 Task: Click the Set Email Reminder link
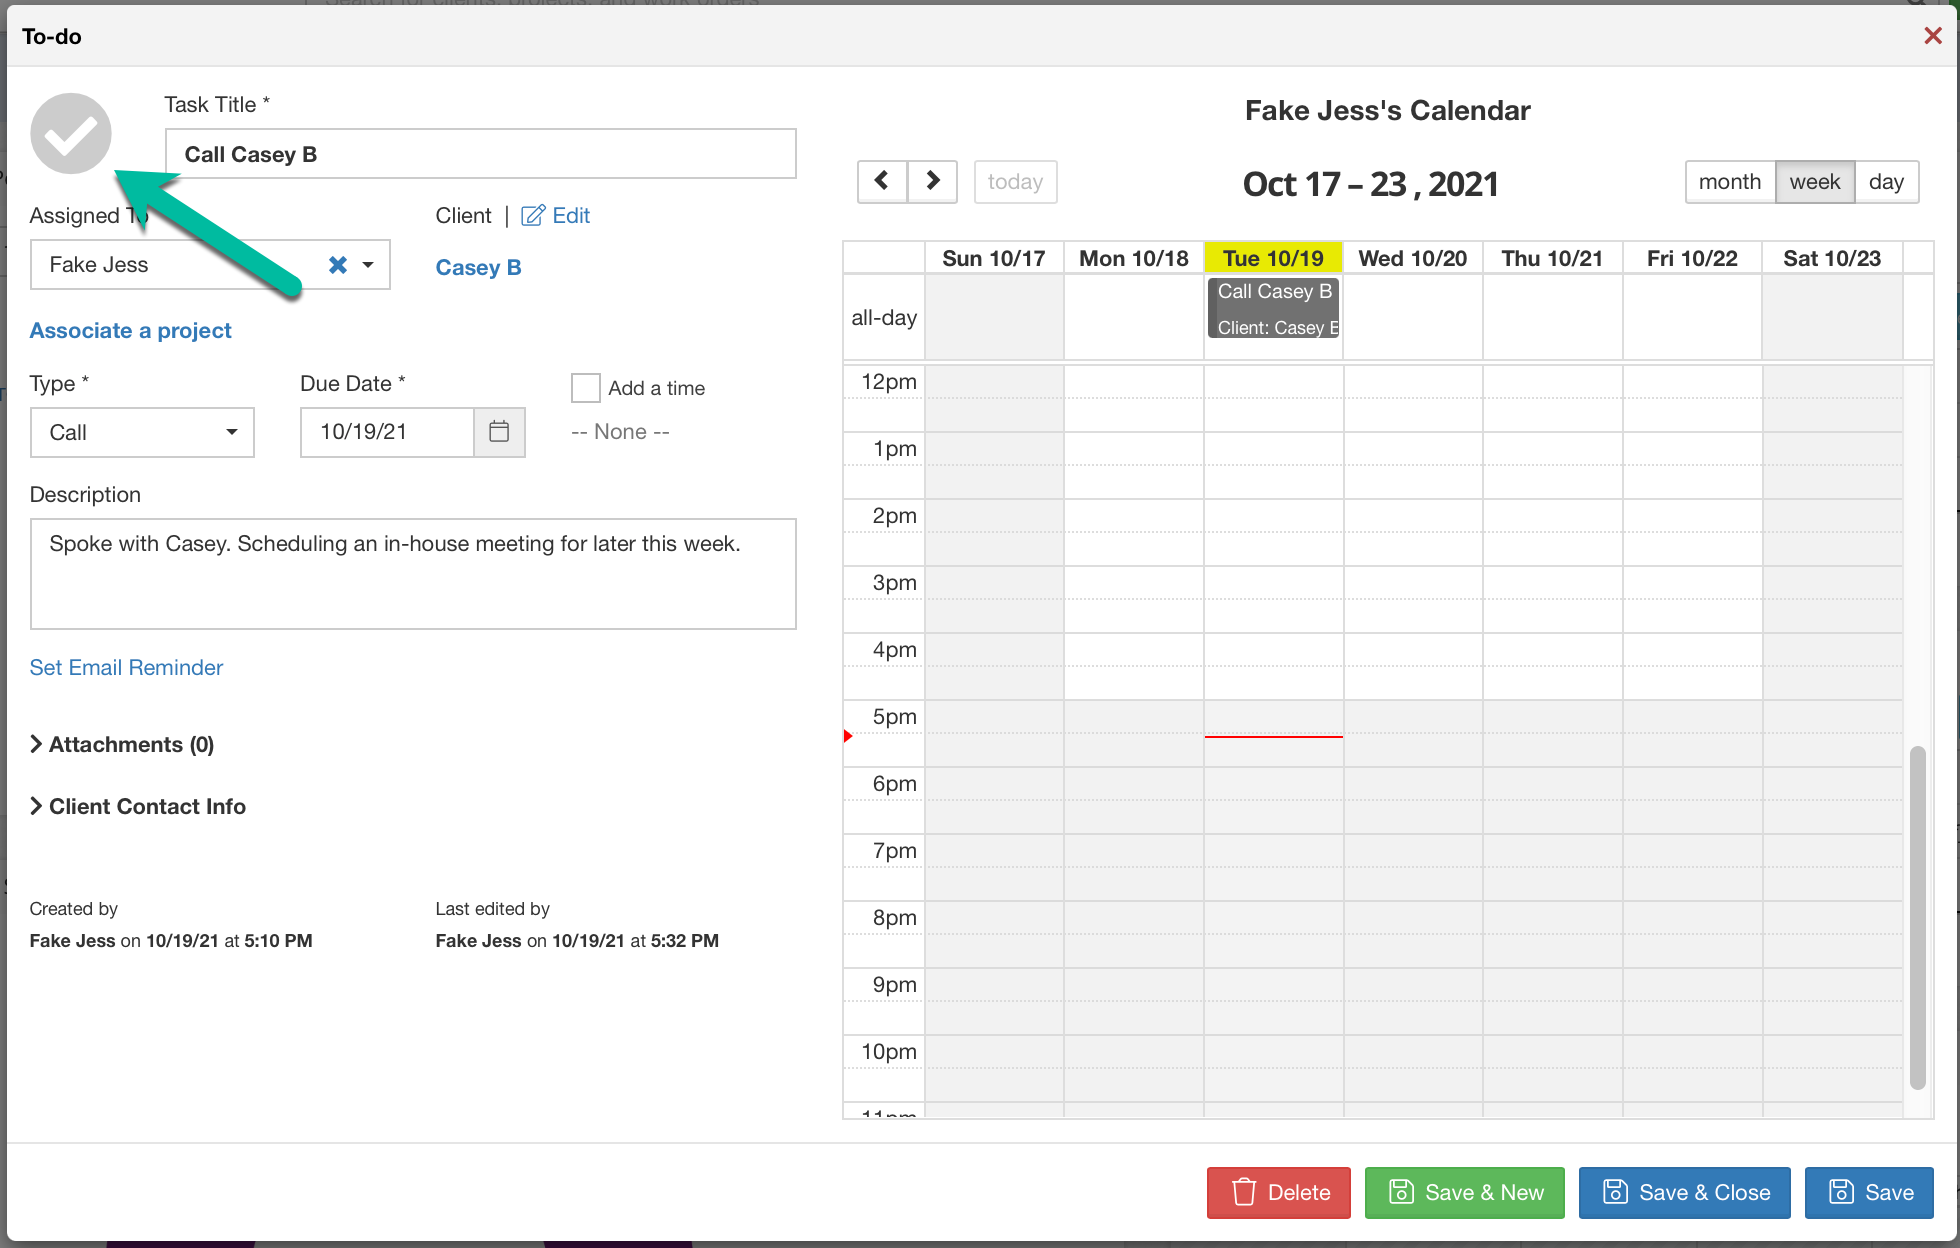coord(126,667)
